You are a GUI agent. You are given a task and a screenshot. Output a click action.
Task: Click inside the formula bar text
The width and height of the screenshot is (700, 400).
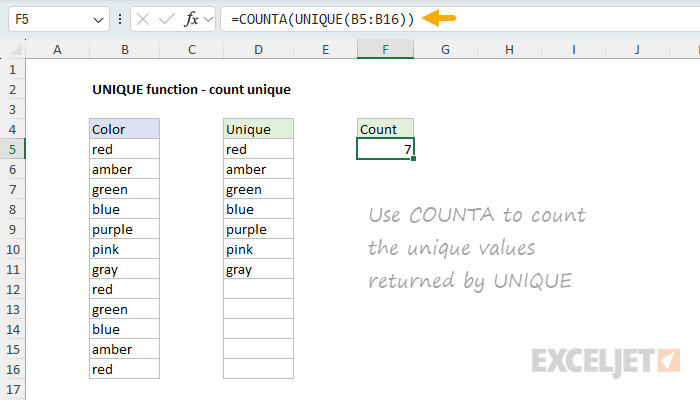(322, 19)
